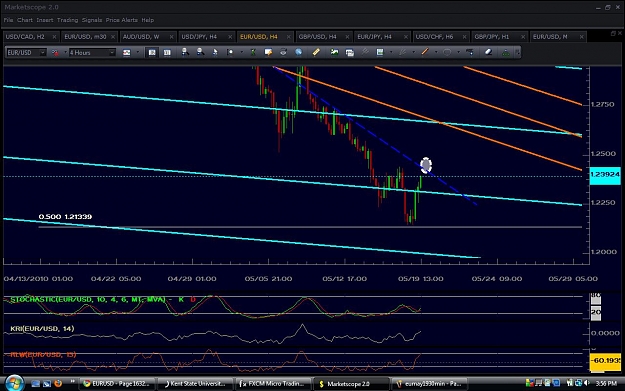625x391 pixels.
Task: Open the Signals menu
Action: click(92, 20)
